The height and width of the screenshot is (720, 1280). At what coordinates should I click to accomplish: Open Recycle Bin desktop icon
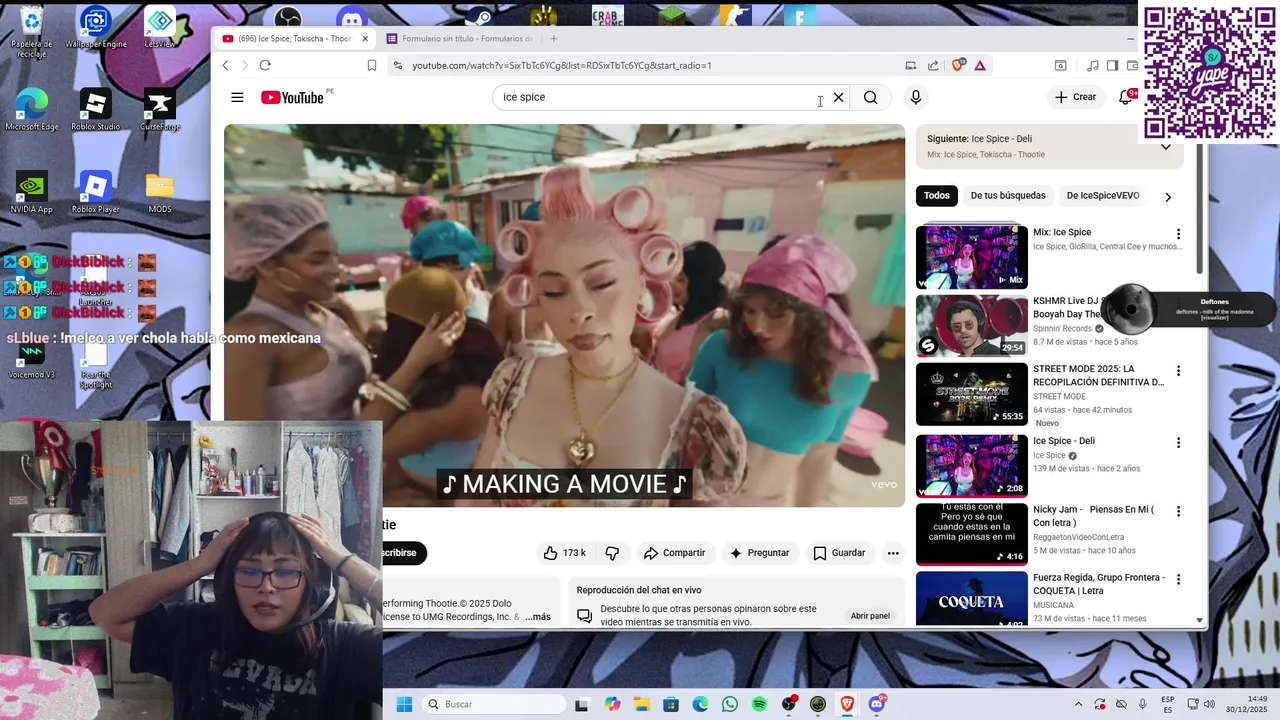click(31, 31)
